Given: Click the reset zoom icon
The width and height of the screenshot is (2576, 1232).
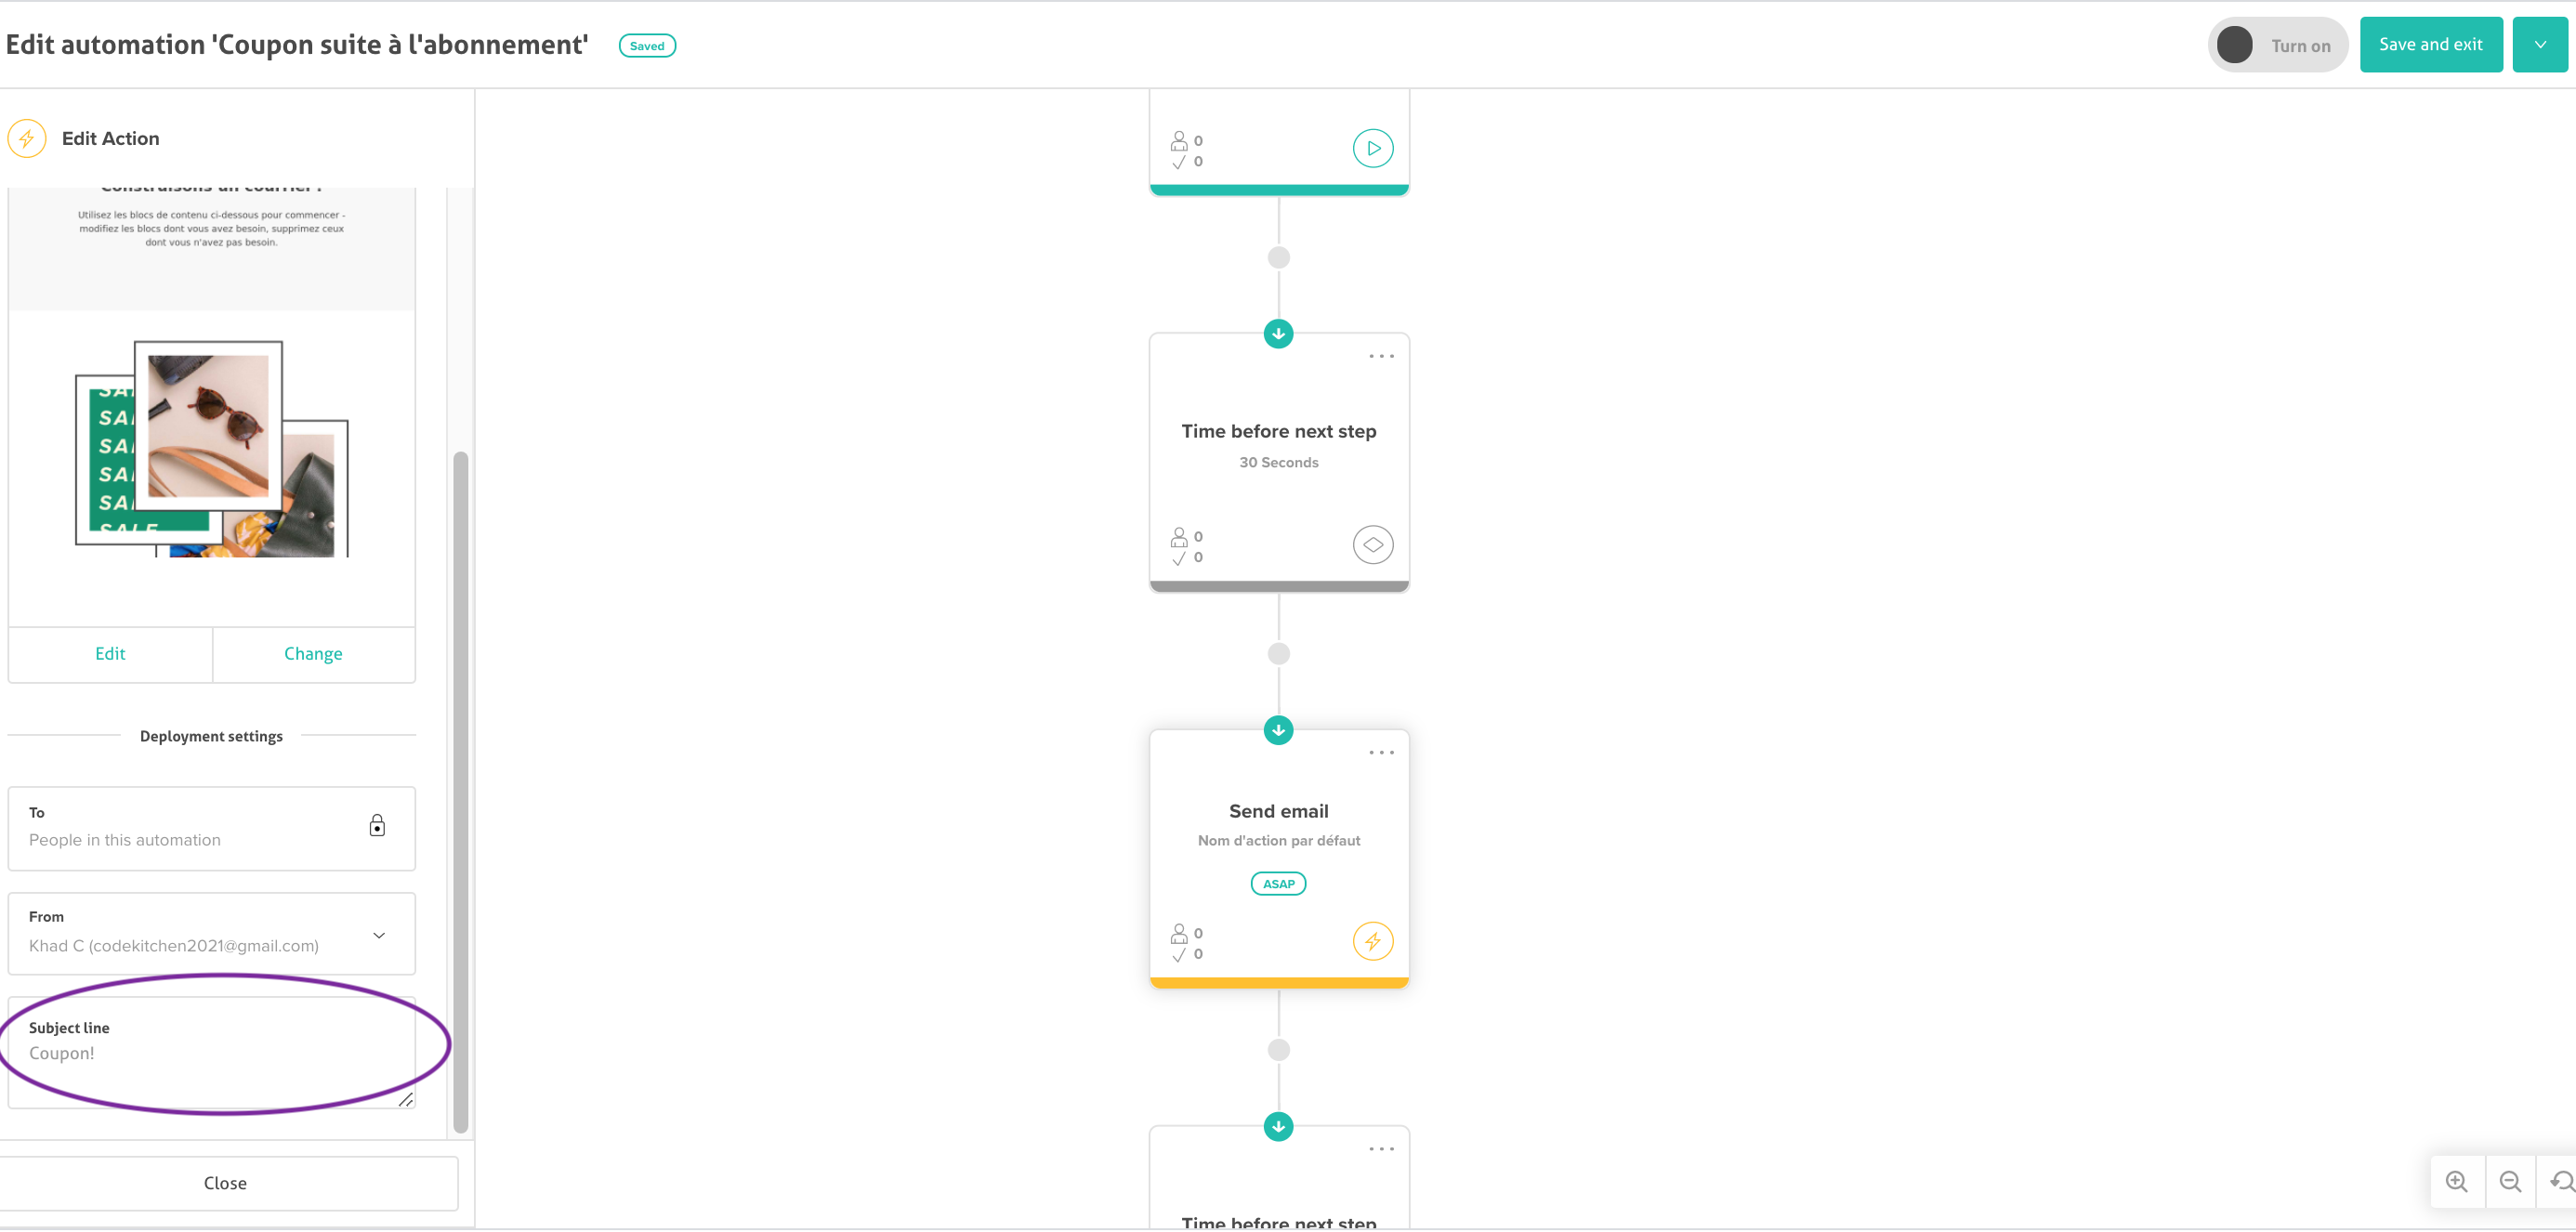Looking at the screenshot, I should tap(2561, 1181).
